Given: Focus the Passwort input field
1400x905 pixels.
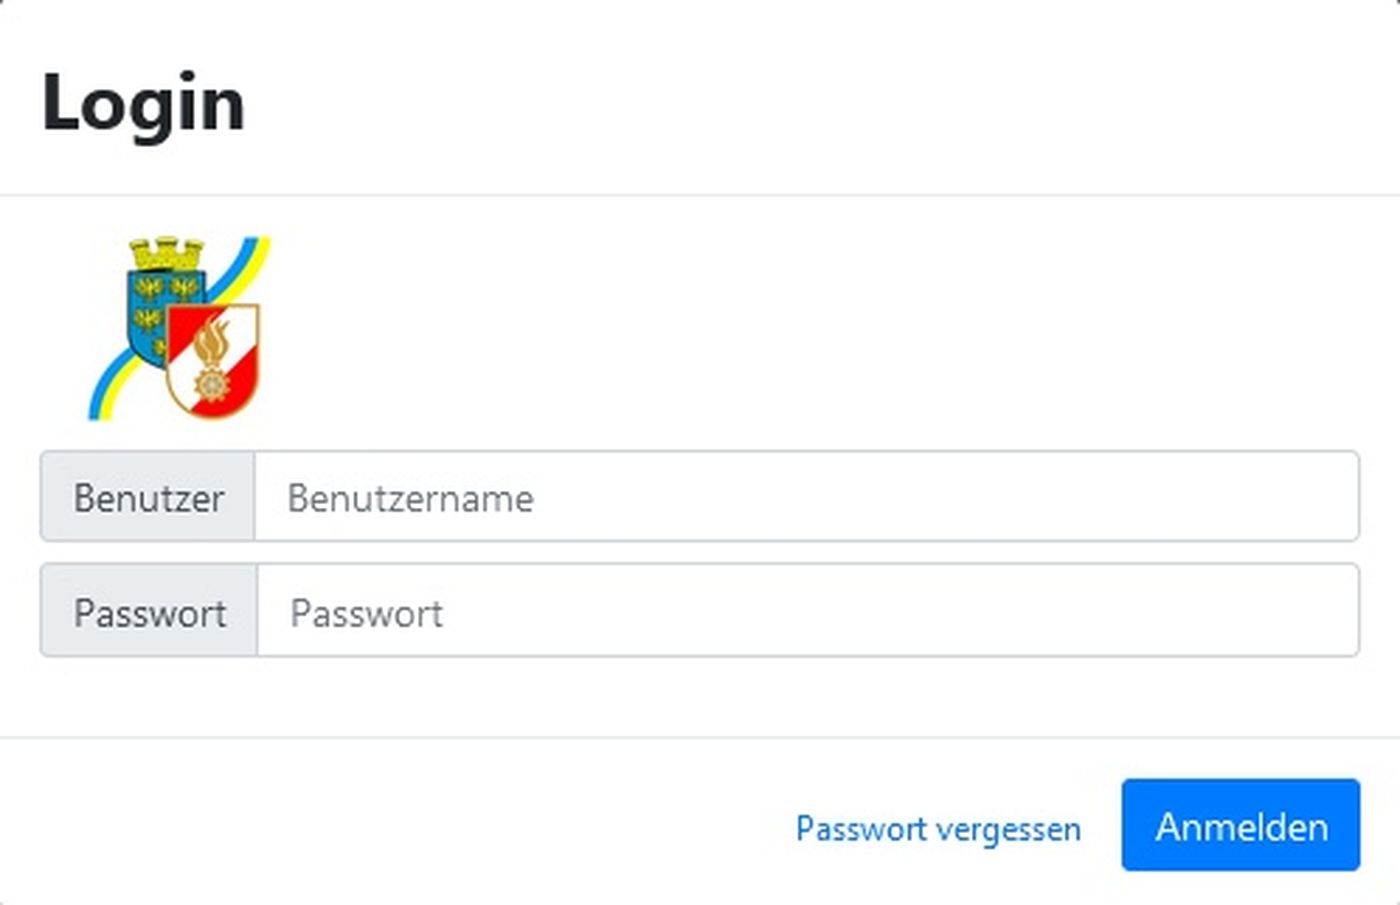Looking at the screenshot, I should 808,611.
